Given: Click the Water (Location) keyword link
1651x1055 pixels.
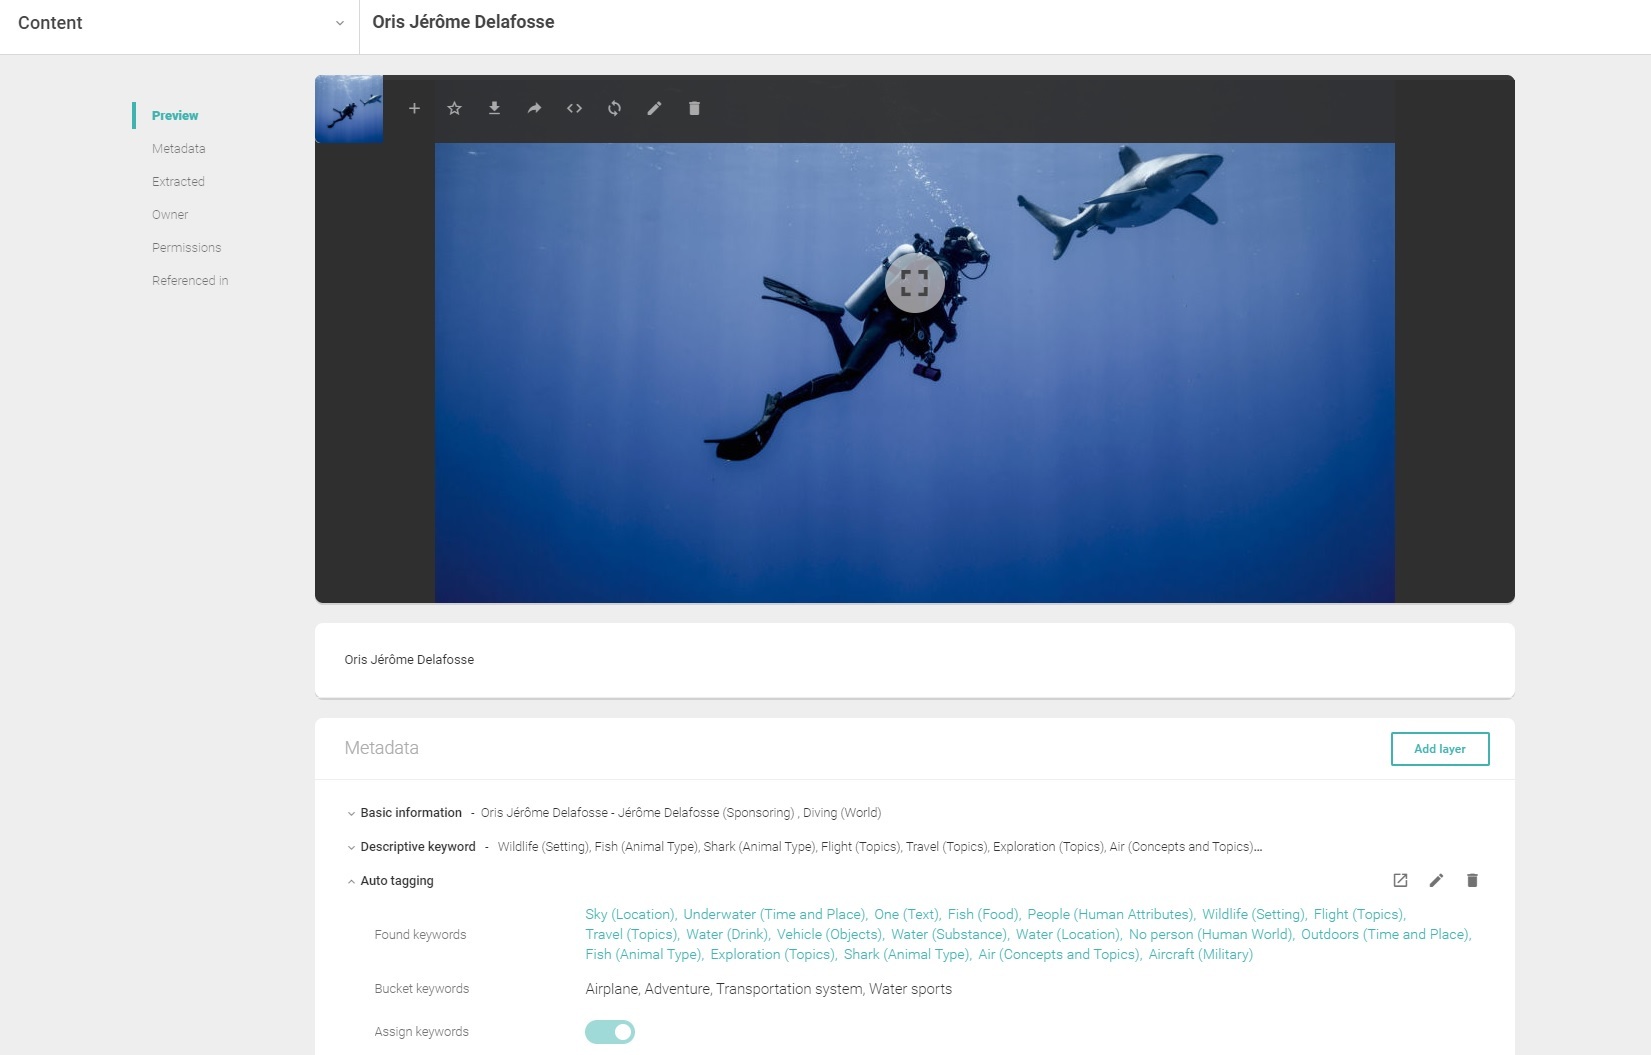Looking at the screenshot, I should click(1068, 934).
